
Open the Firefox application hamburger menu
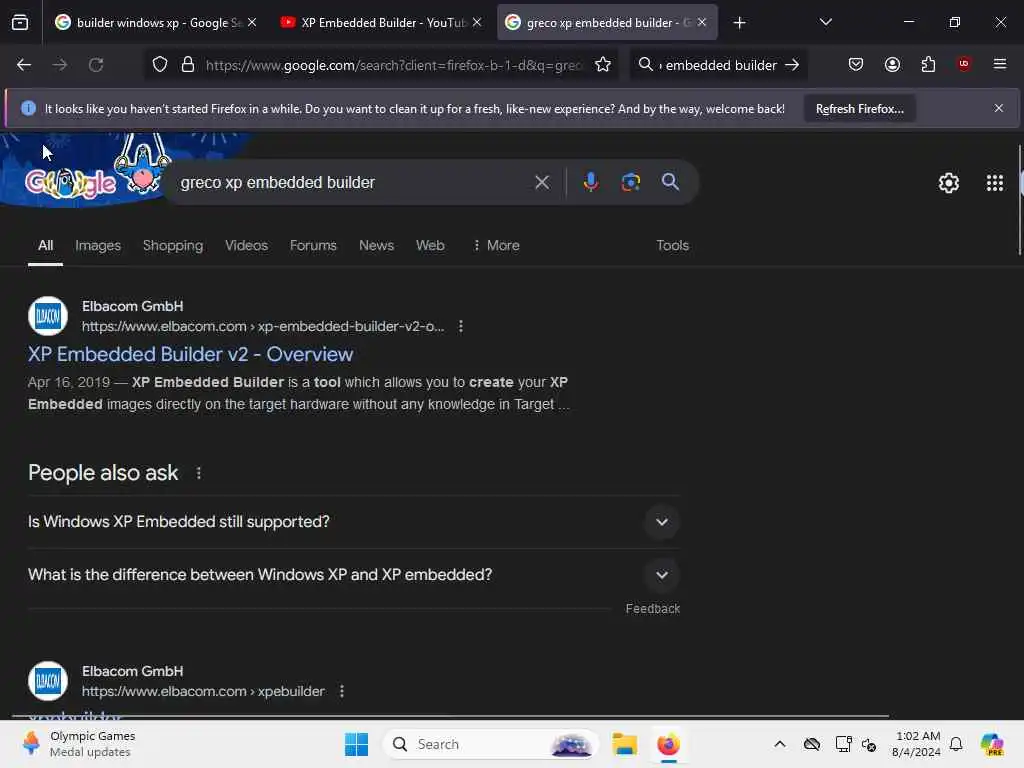pyautogui.click(x=1000, y=64)
